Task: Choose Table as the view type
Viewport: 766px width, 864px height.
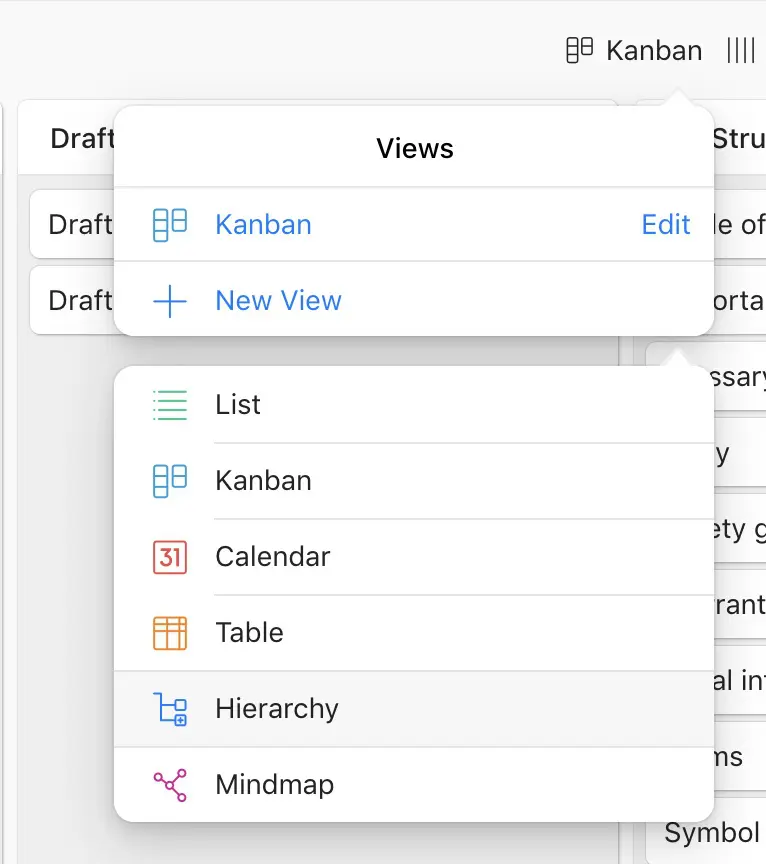Action: [249, 633]
